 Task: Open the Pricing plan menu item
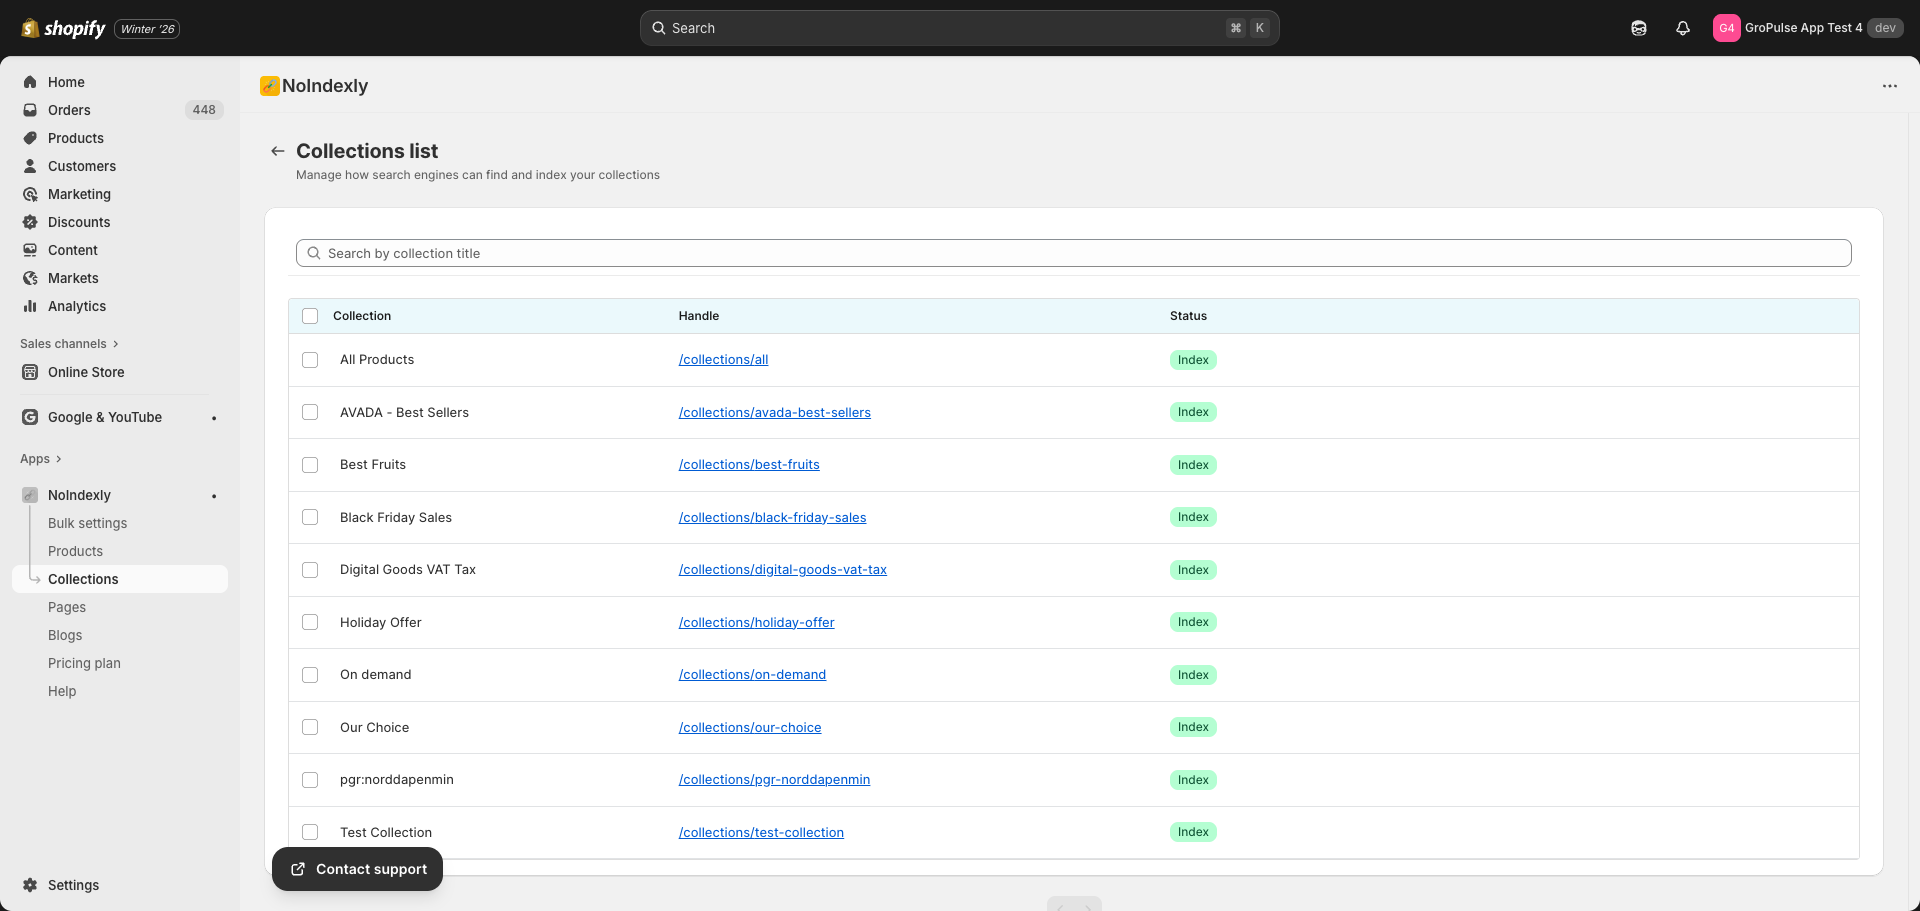(x=84, y=663)
